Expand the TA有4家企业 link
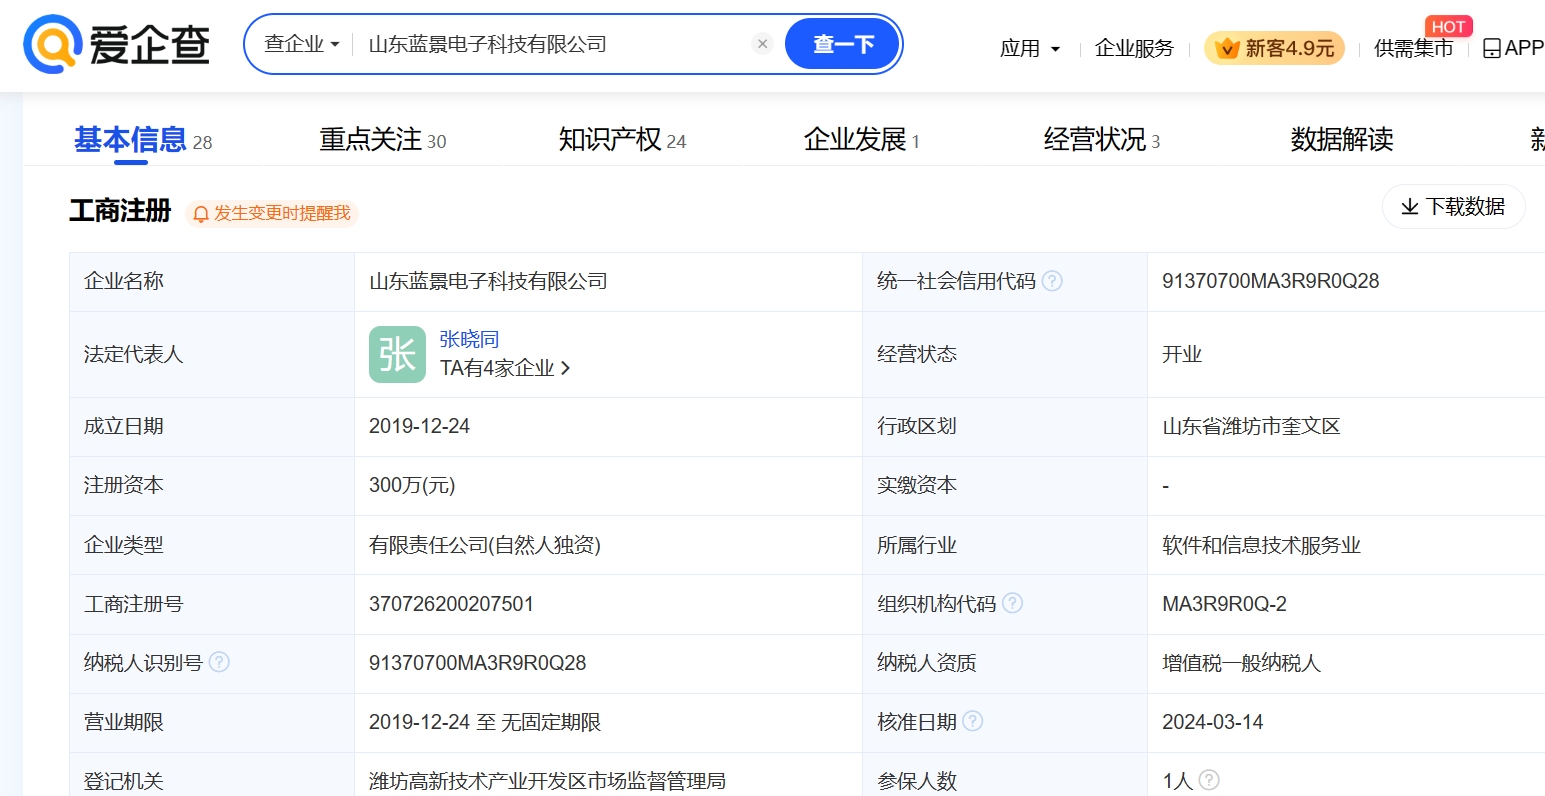 pyautogui.click(x=505, y=368)
